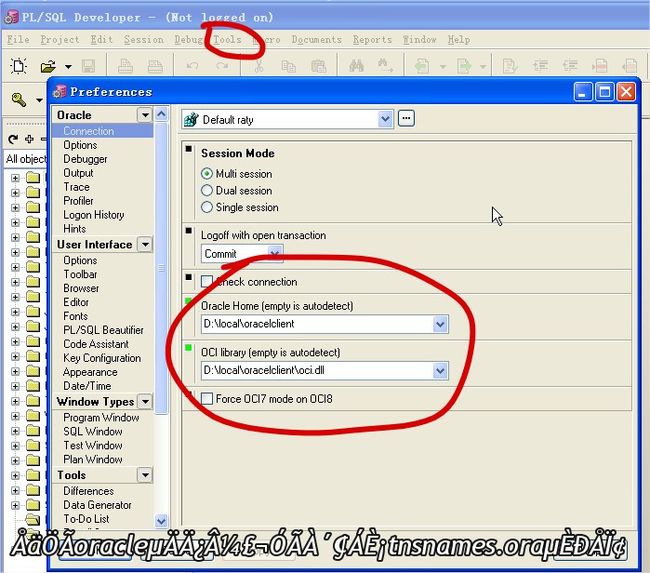Open the Session menu
The width and height of the screenshot is (650, 573).
143,39
